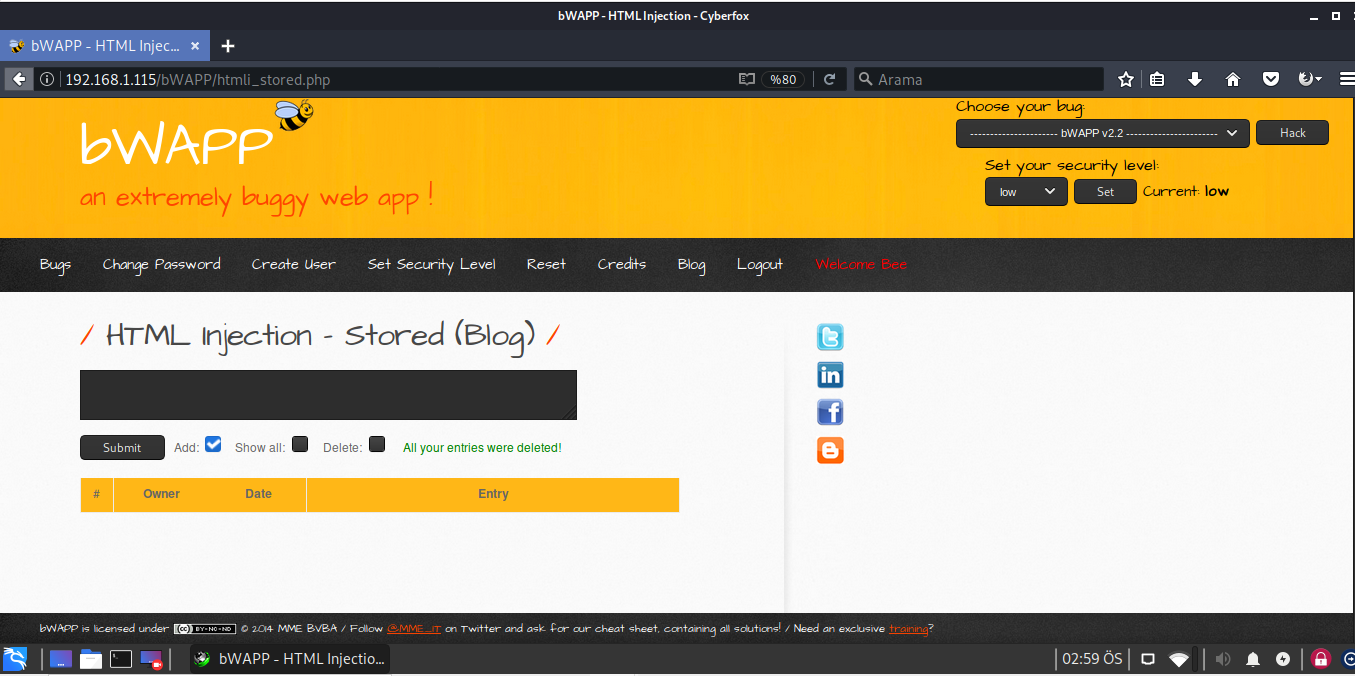Click the Set security level button

pos(1105,191)
